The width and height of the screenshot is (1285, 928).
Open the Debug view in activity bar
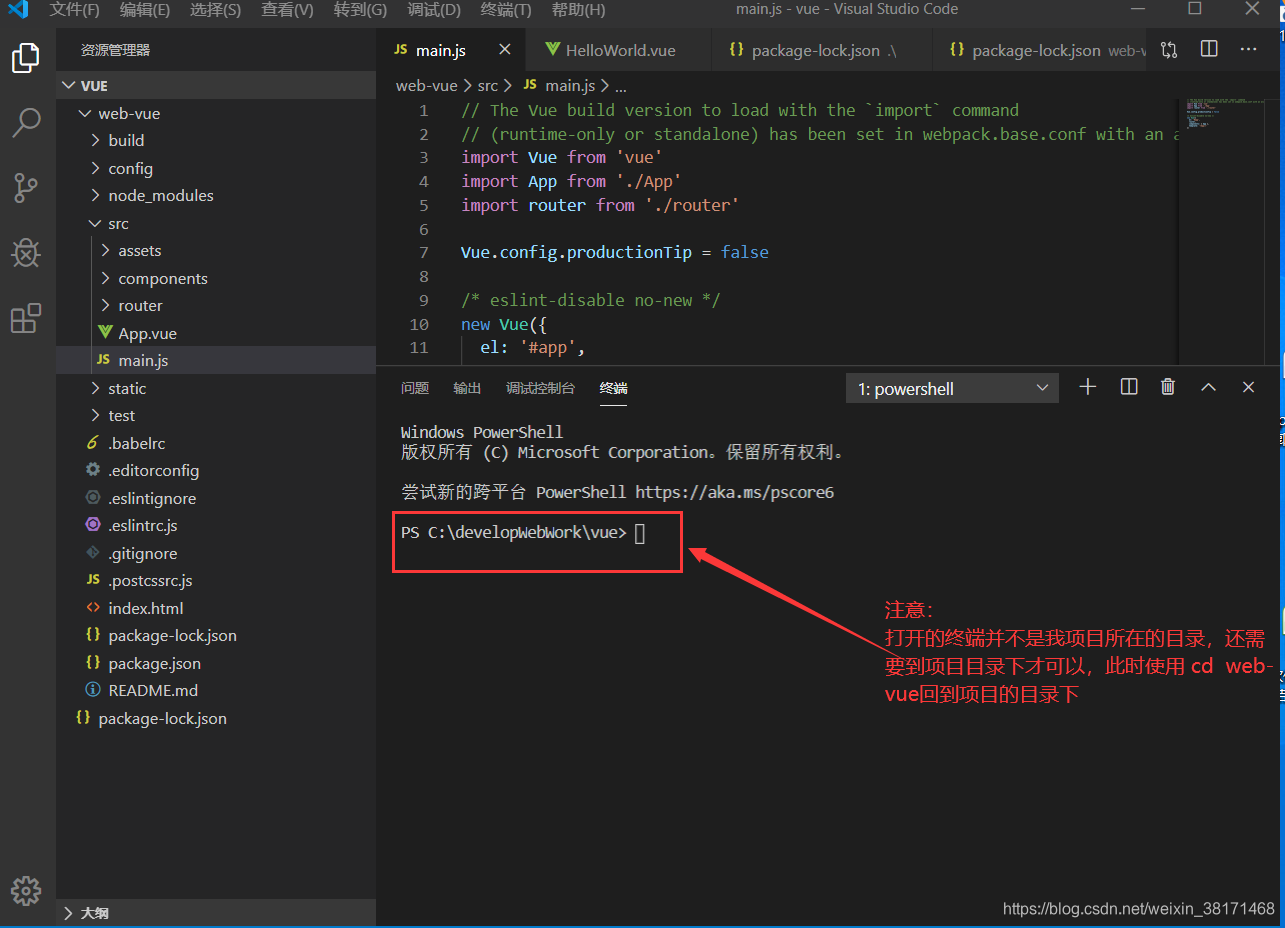click(26, 253)
